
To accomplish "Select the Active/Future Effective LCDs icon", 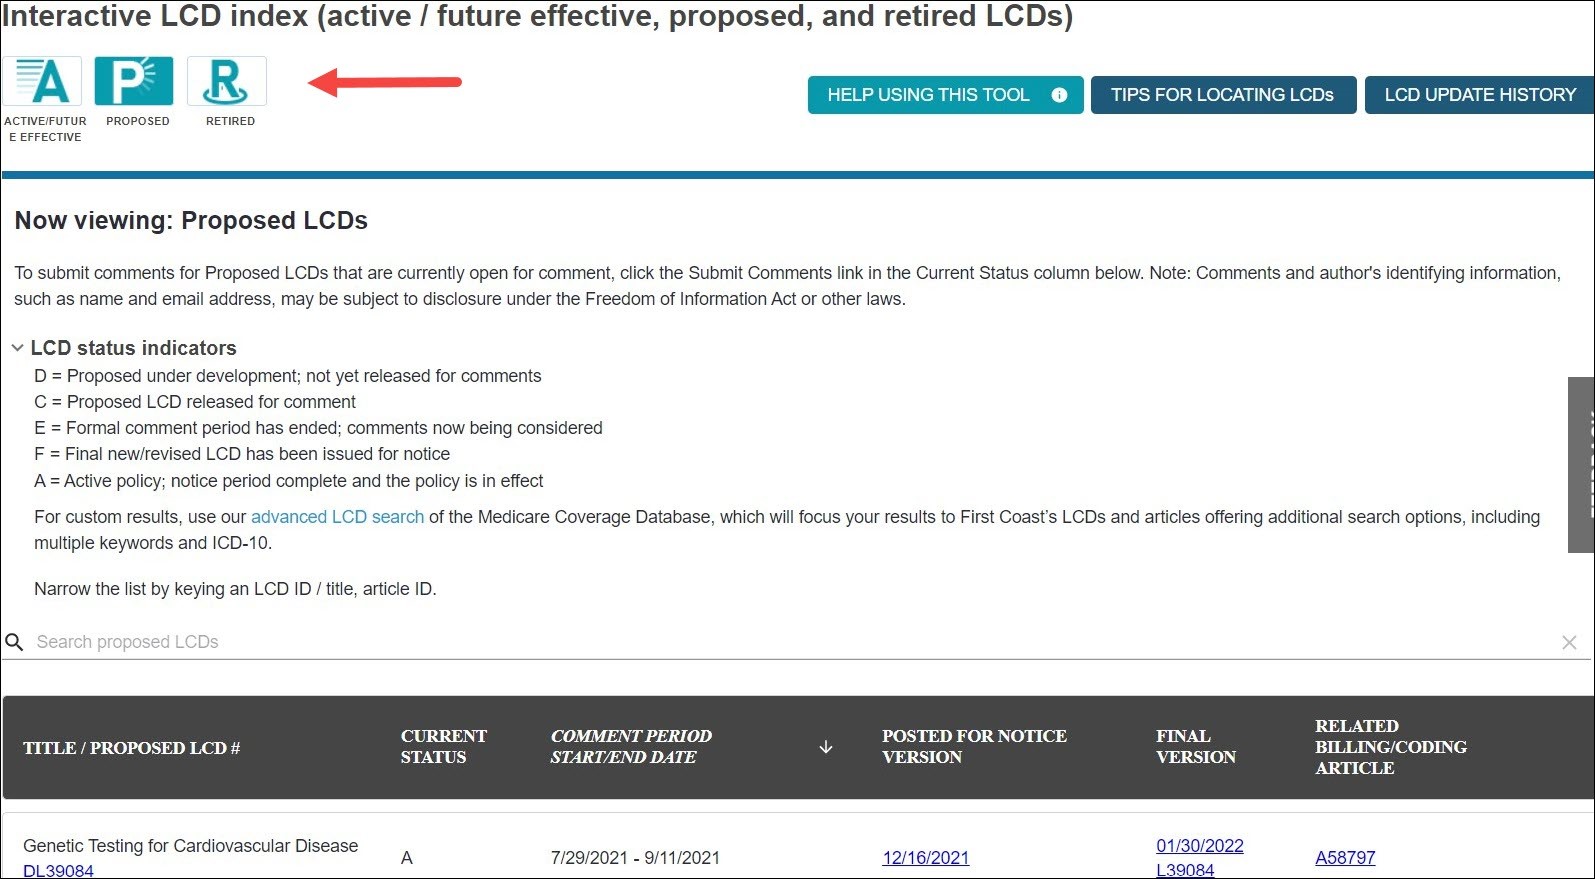I will point(44,81).
